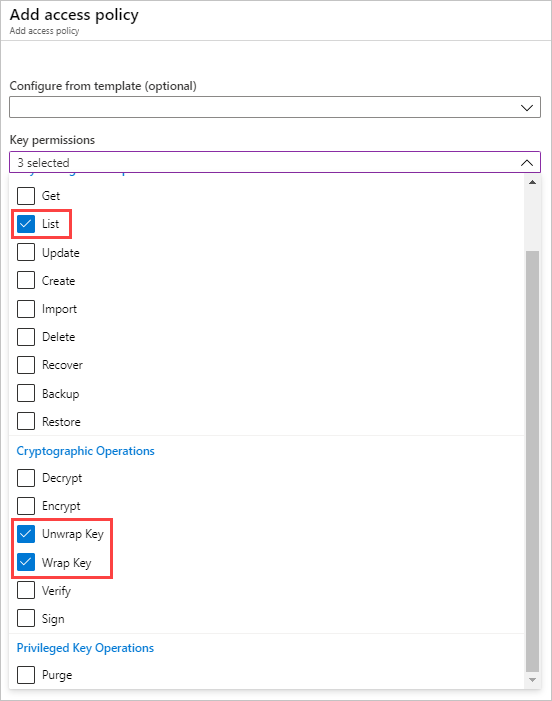The width and height of the screenshot is (552, 701).
Task: Collapse the Key permissions dropdown chevron
Action: [527, 163]
